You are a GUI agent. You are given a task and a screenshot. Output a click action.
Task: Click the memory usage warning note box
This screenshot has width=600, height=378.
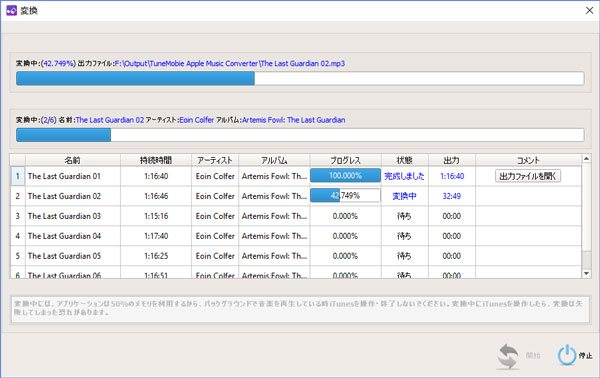pos(300,309)
